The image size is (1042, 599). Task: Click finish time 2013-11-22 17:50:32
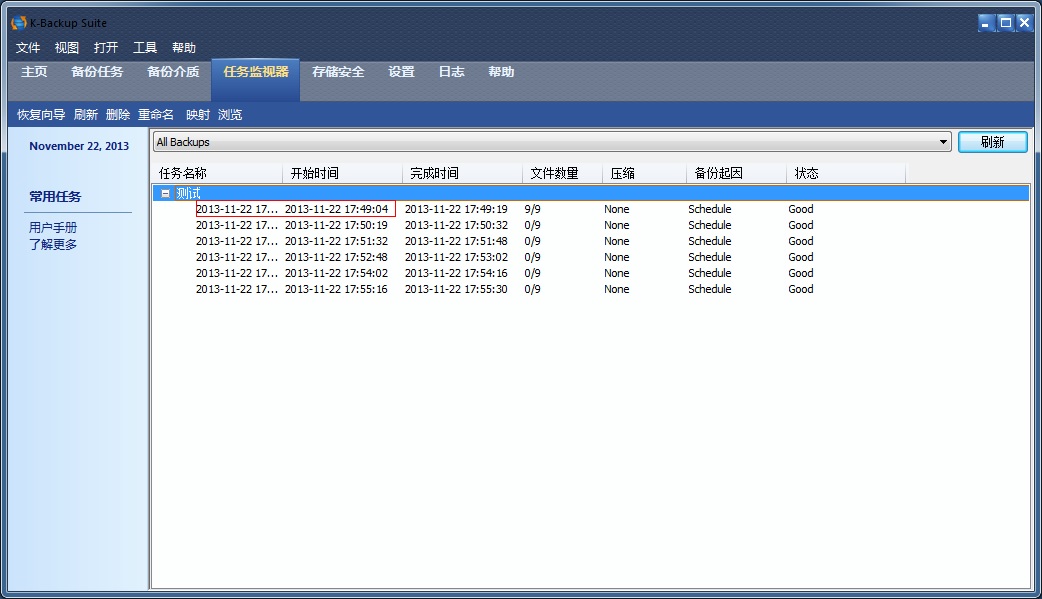[x=456, y=225]
